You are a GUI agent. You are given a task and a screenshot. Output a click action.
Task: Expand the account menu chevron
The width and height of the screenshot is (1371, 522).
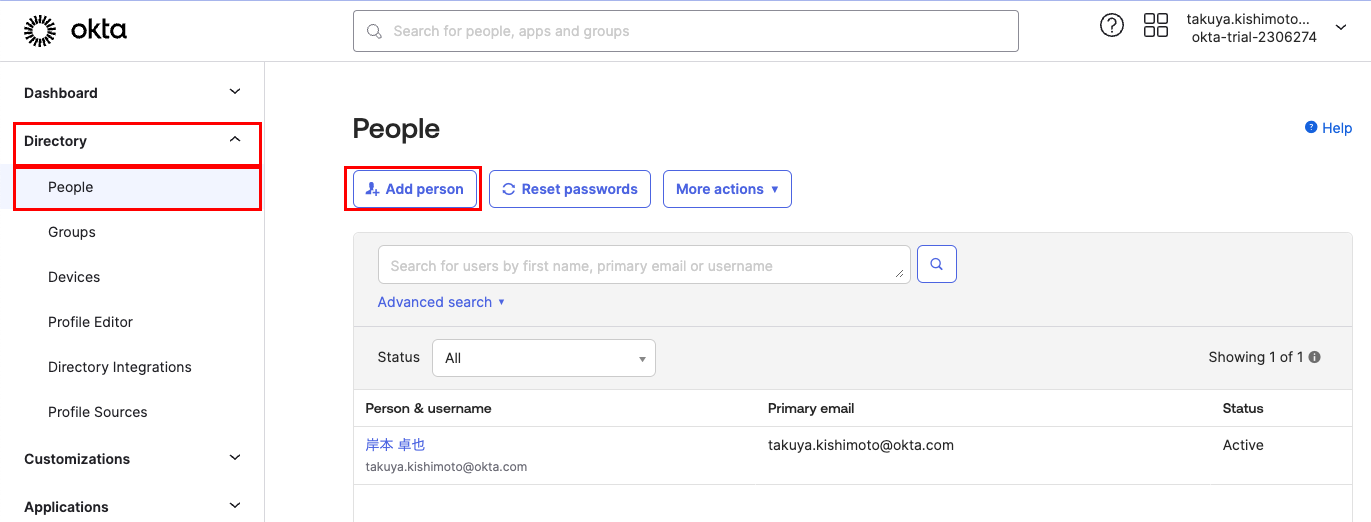(1341, 27)
